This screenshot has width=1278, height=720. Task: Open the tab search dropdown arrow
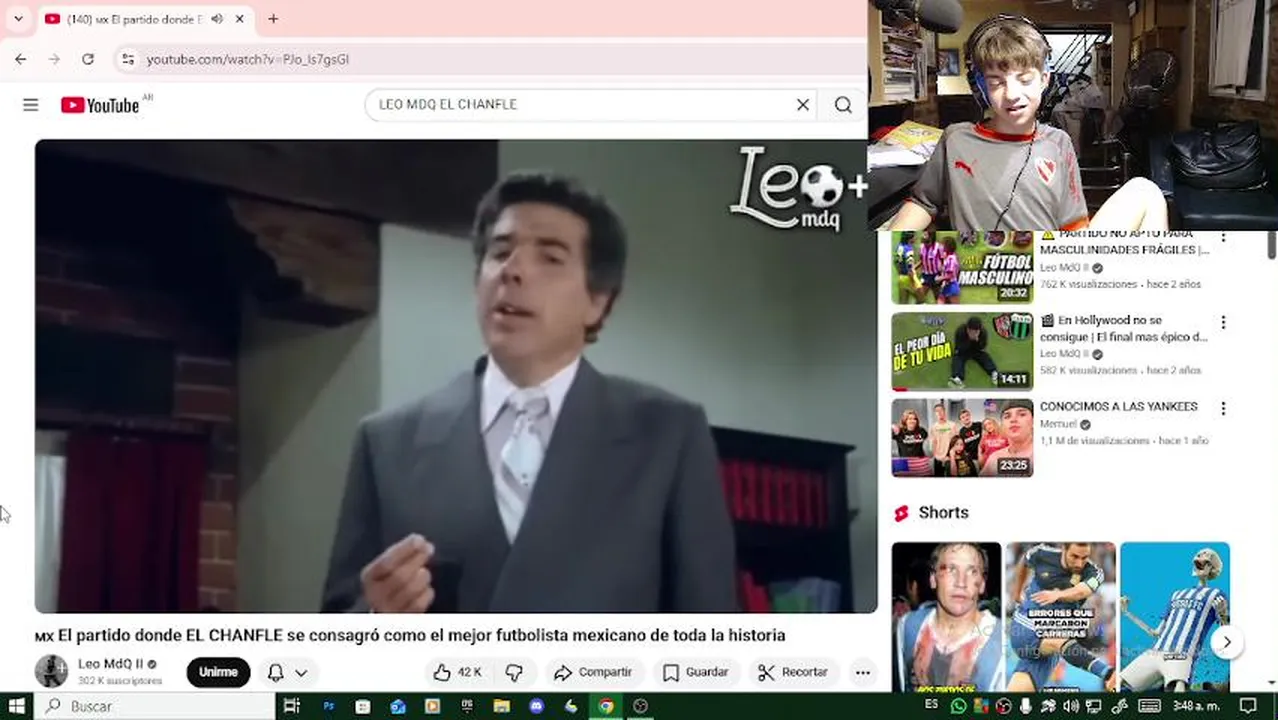coord(18,18)
